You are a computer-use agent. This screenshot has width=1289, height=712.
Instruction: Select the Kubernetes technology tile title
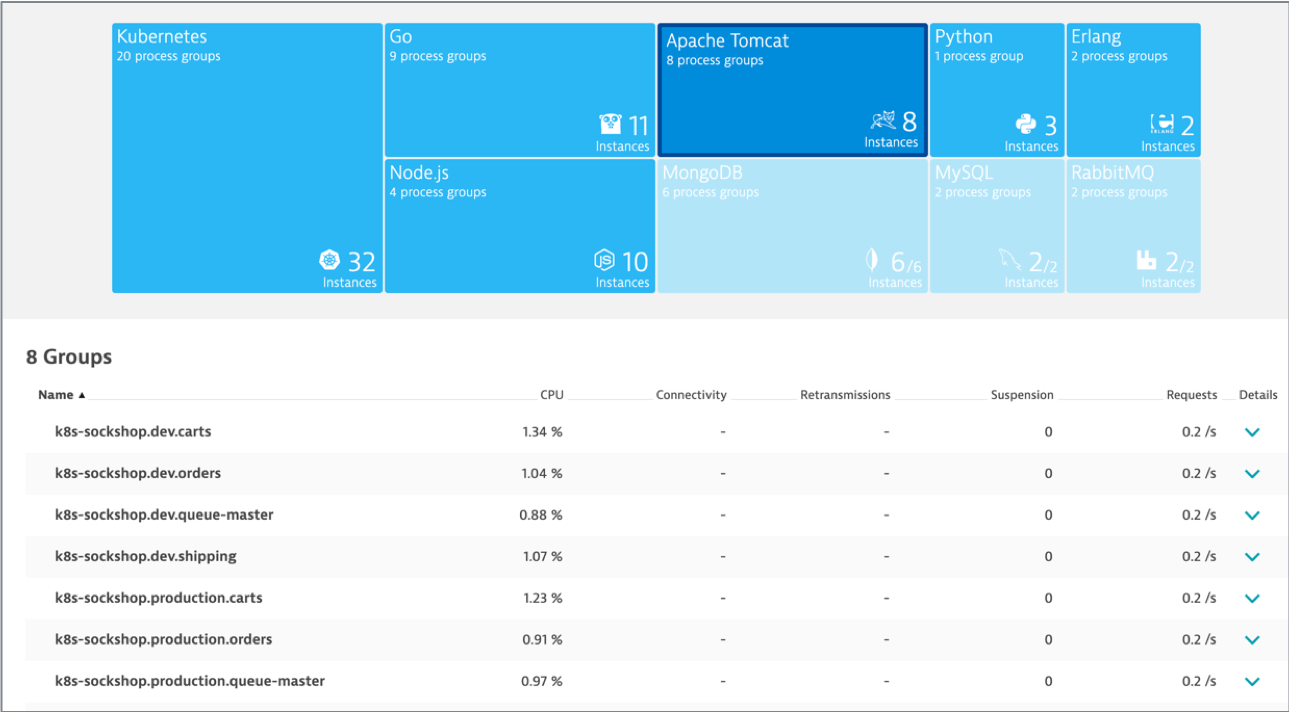pyautogui.click(x=162, y=37)
